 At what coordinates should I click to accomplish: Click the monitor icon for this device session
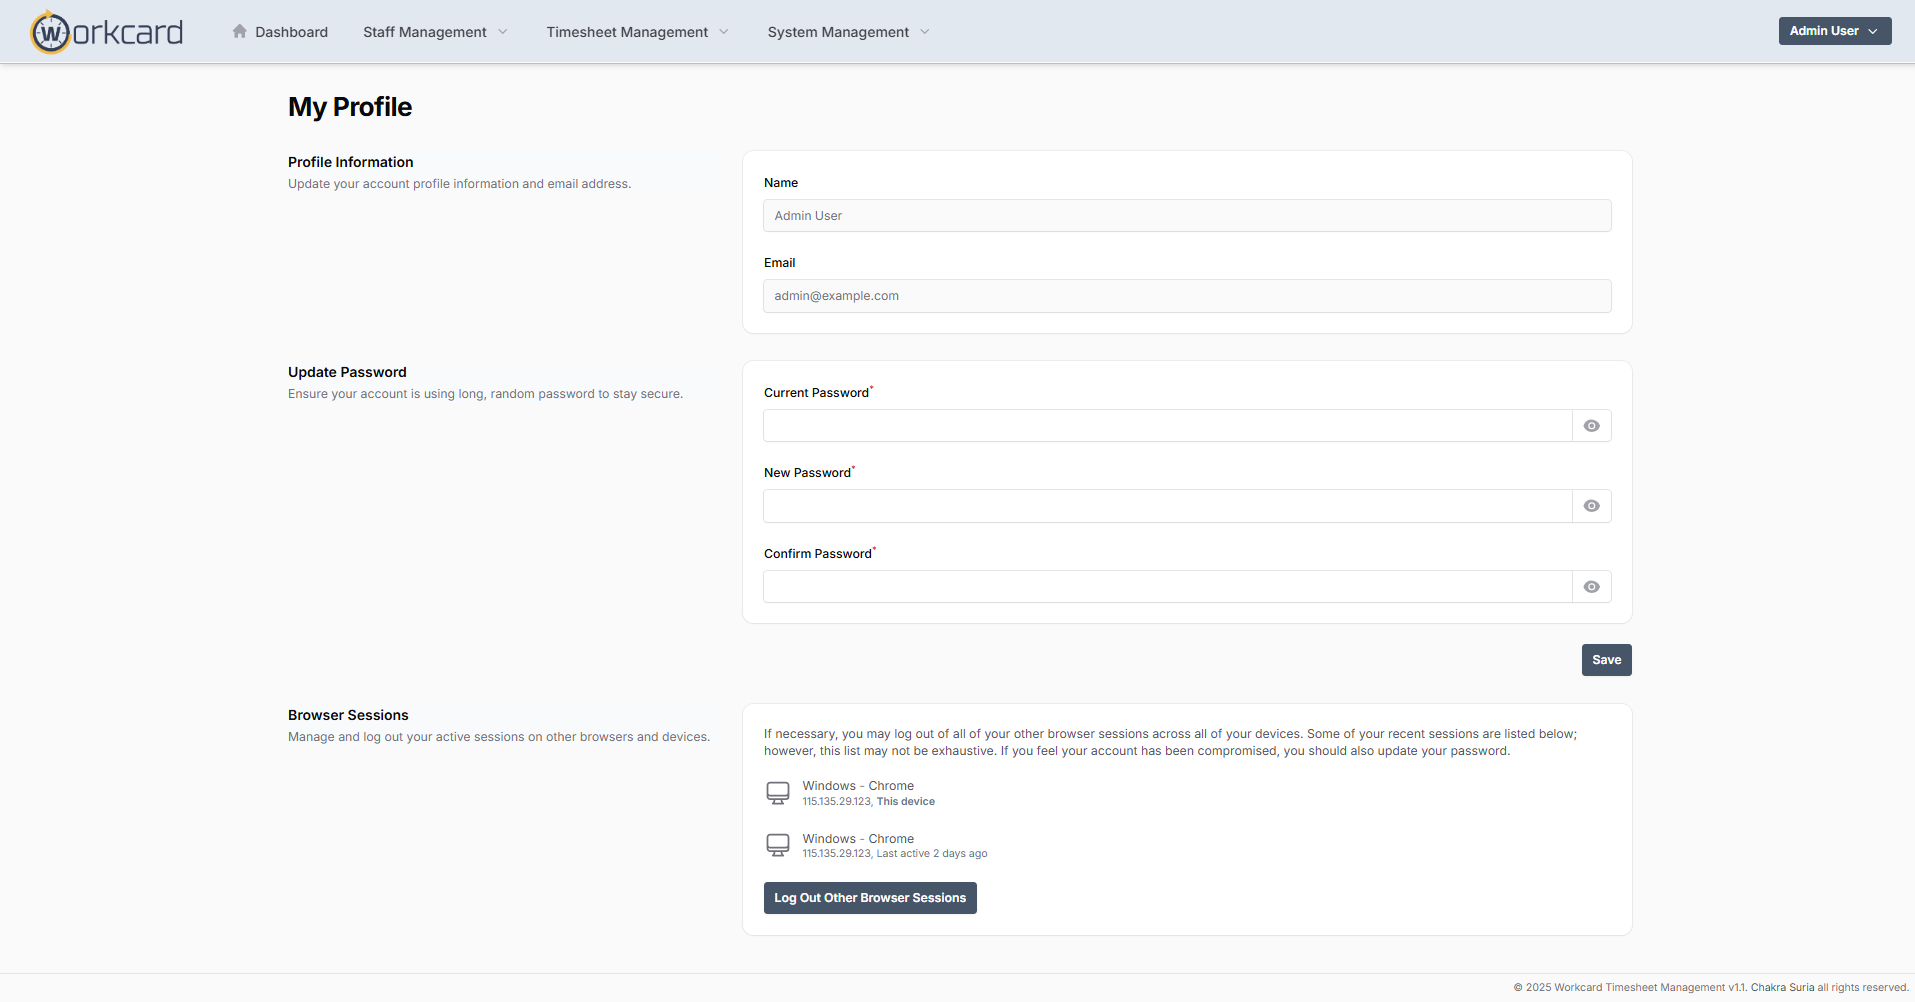pos(777,793)
